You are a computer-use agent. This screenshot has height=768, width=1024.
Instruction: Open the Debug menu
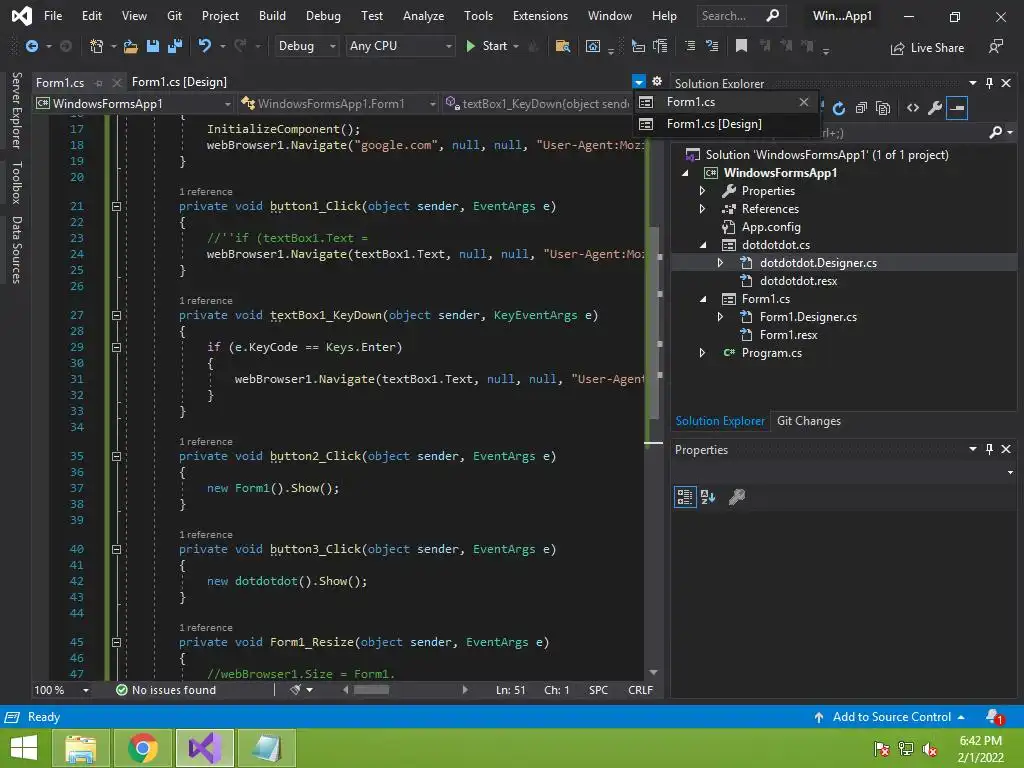coord(323,16)
